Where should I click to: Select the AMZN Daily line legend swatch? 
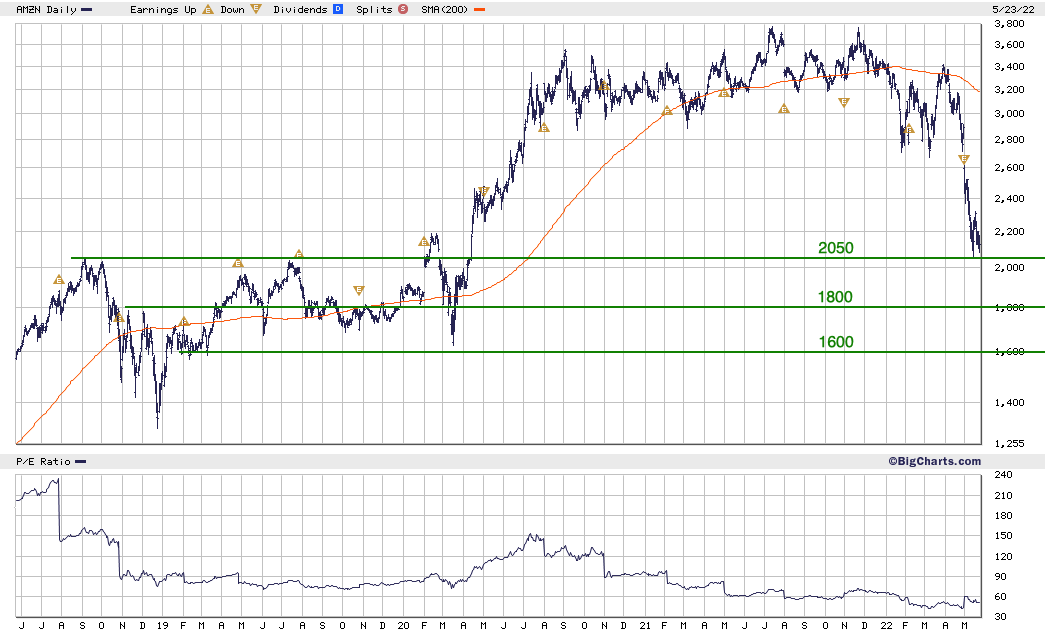(x=86, y=10)
